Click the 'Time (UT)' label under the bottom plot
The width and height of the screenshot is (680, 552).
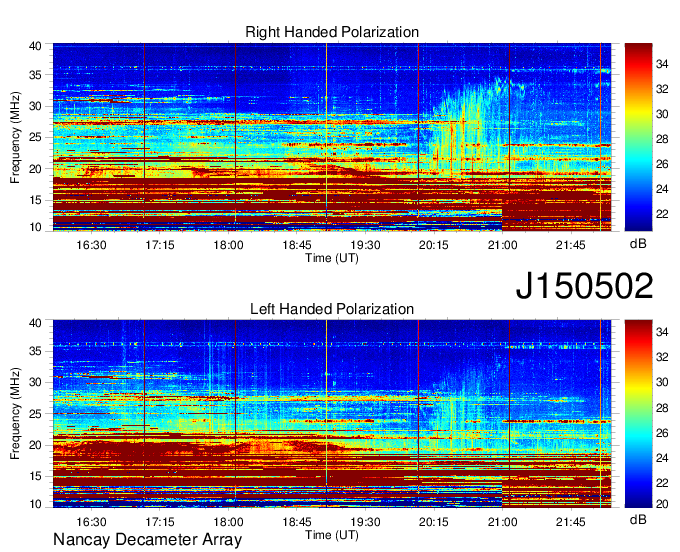click(332, 535)
